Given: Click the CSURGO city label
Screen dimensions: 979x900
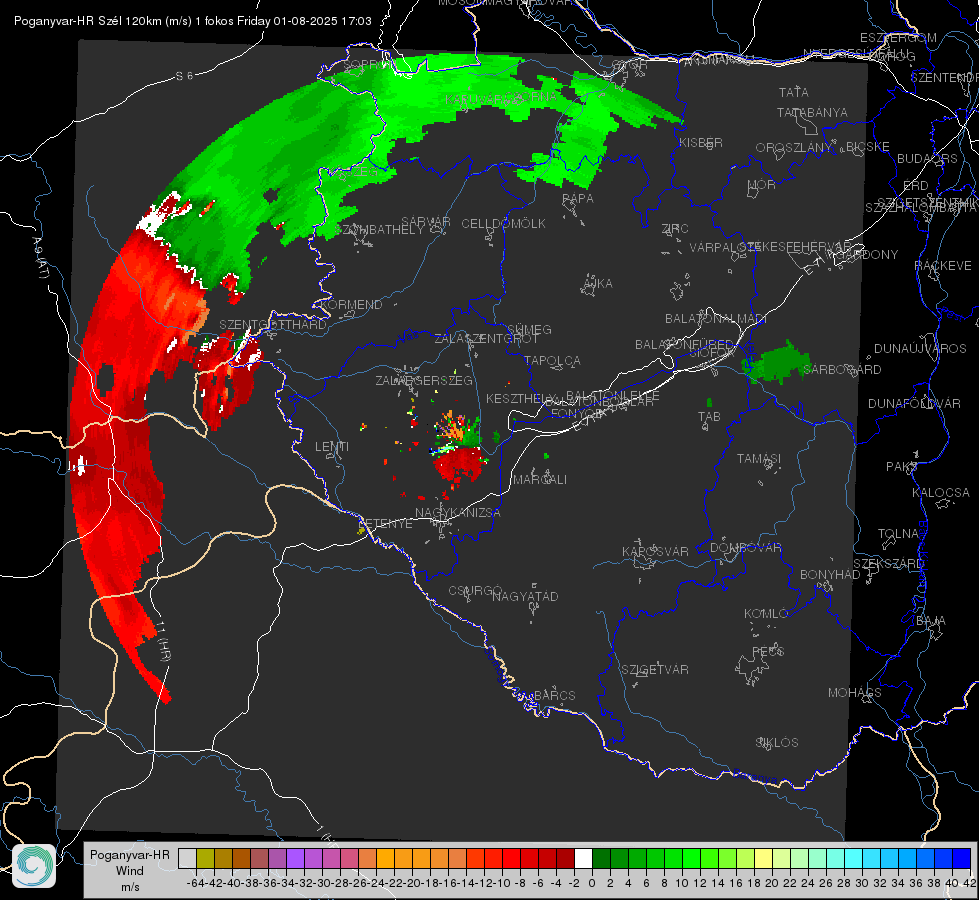Looking at the screenshot, I should (475, 591).
